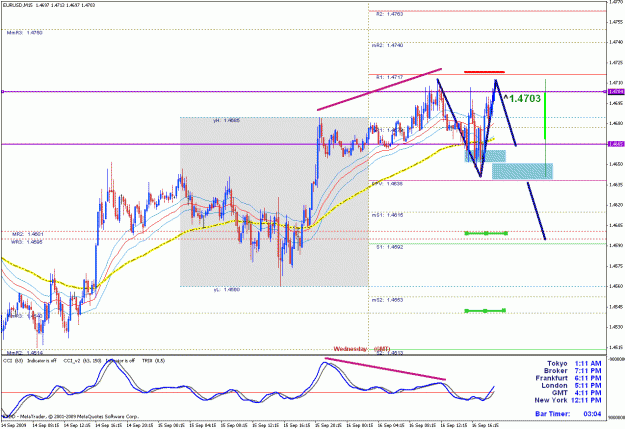Select the mS2 pivot level label

pos(387,300)
